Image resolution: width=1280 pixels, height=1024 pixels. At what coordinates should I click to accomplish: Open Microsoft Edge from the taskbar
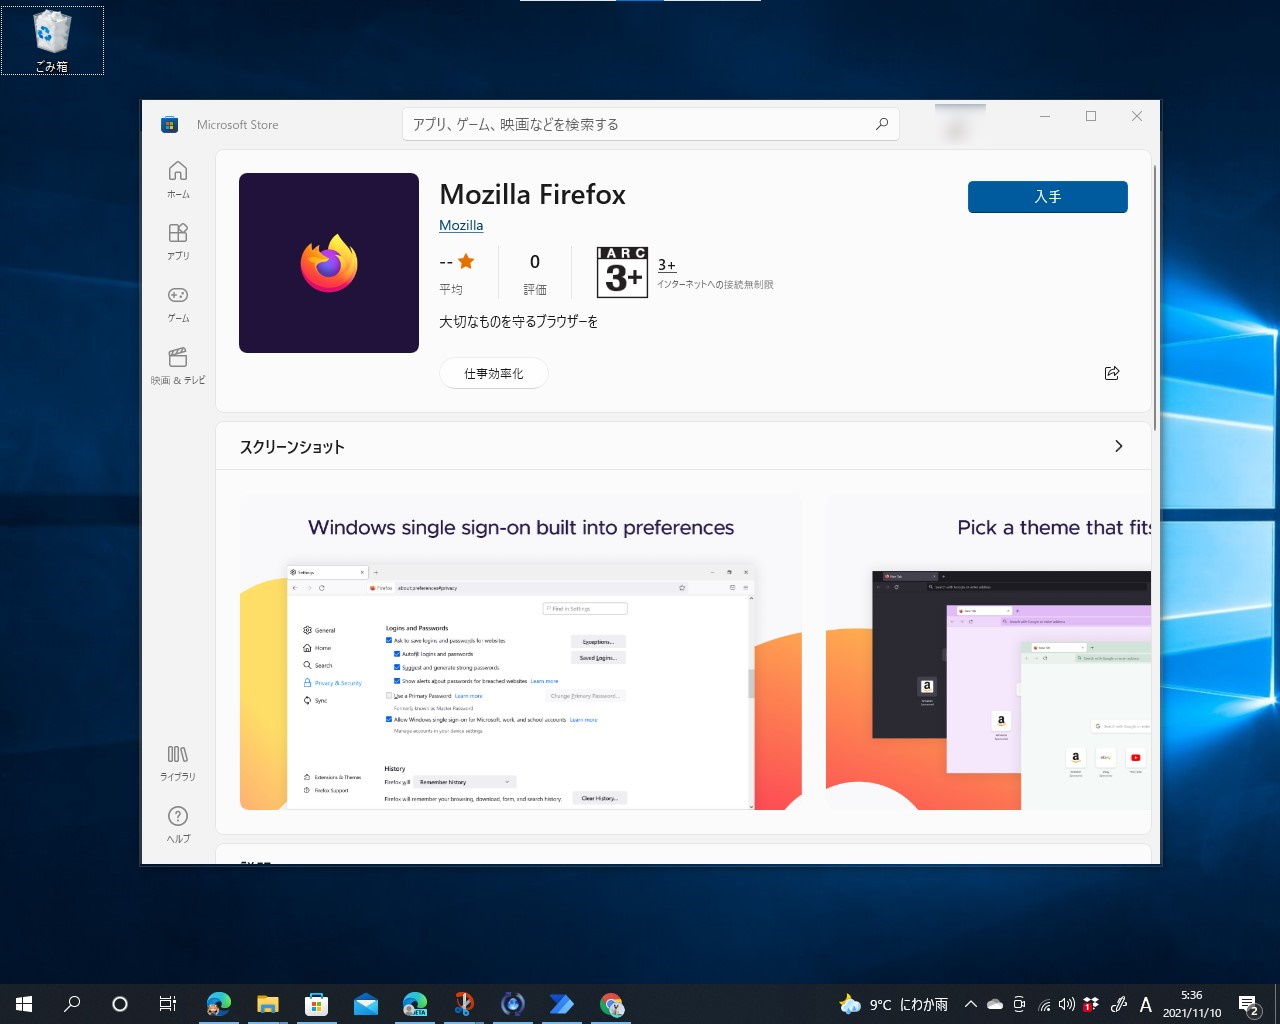pos(218,1003)
